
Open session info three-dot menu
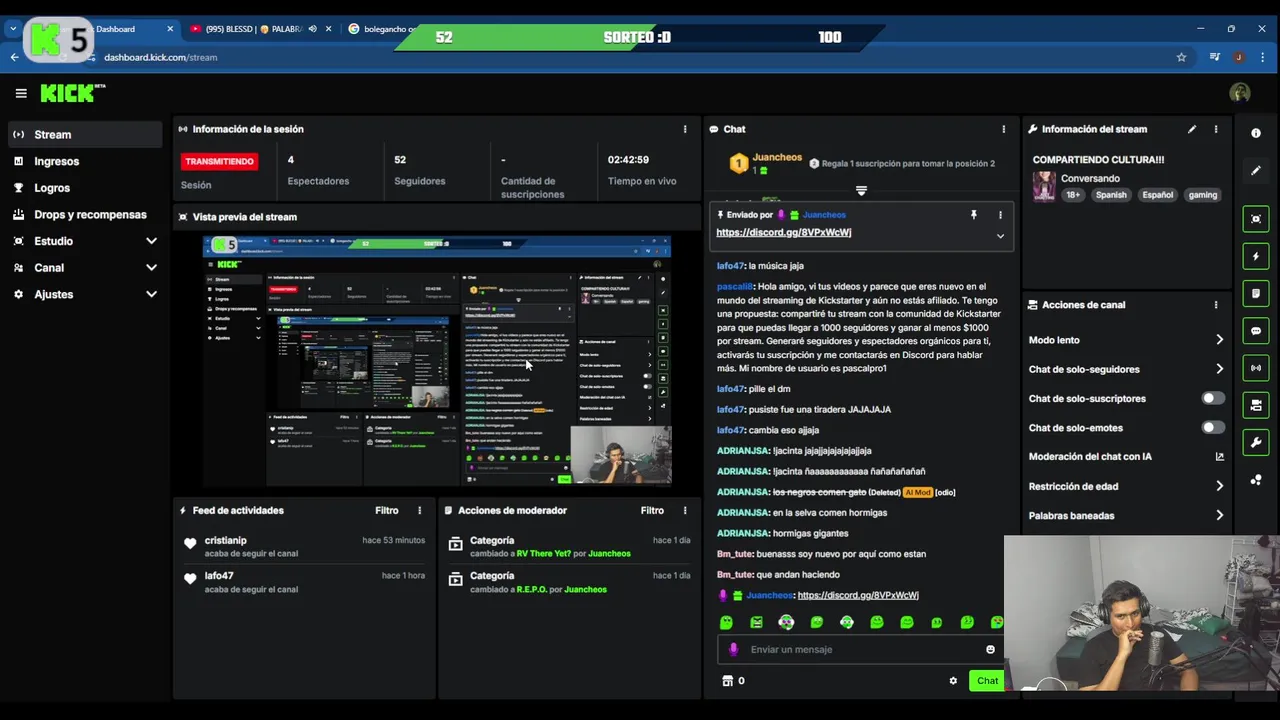click(685, 129)
